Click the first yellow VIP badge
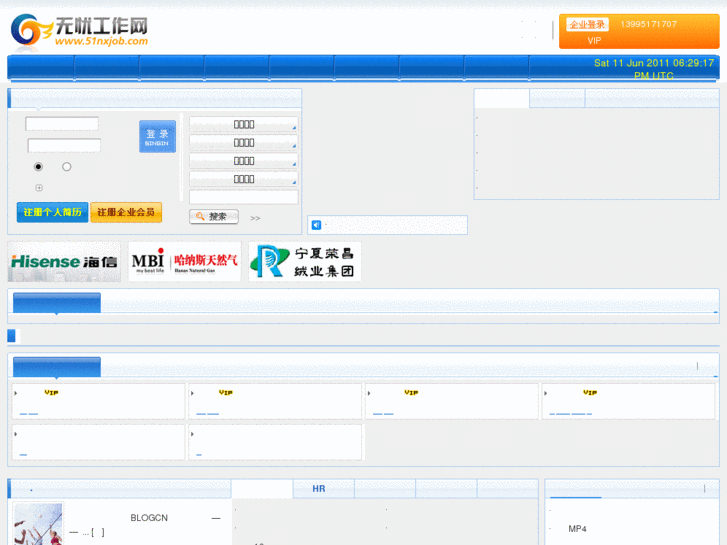The height and width of the screenshot is (545, 727). pyautogui.click(x=52, y=393)
